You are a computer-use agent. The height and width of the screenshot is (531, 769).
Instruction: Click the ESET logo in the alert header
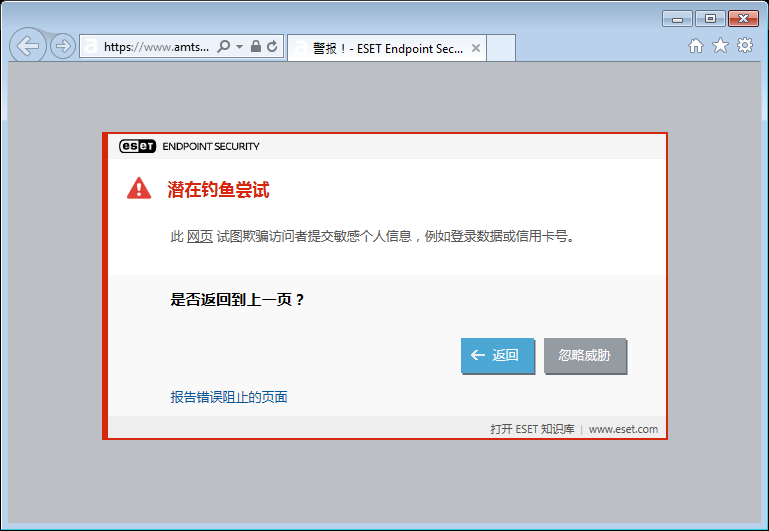tap(137, 146)
